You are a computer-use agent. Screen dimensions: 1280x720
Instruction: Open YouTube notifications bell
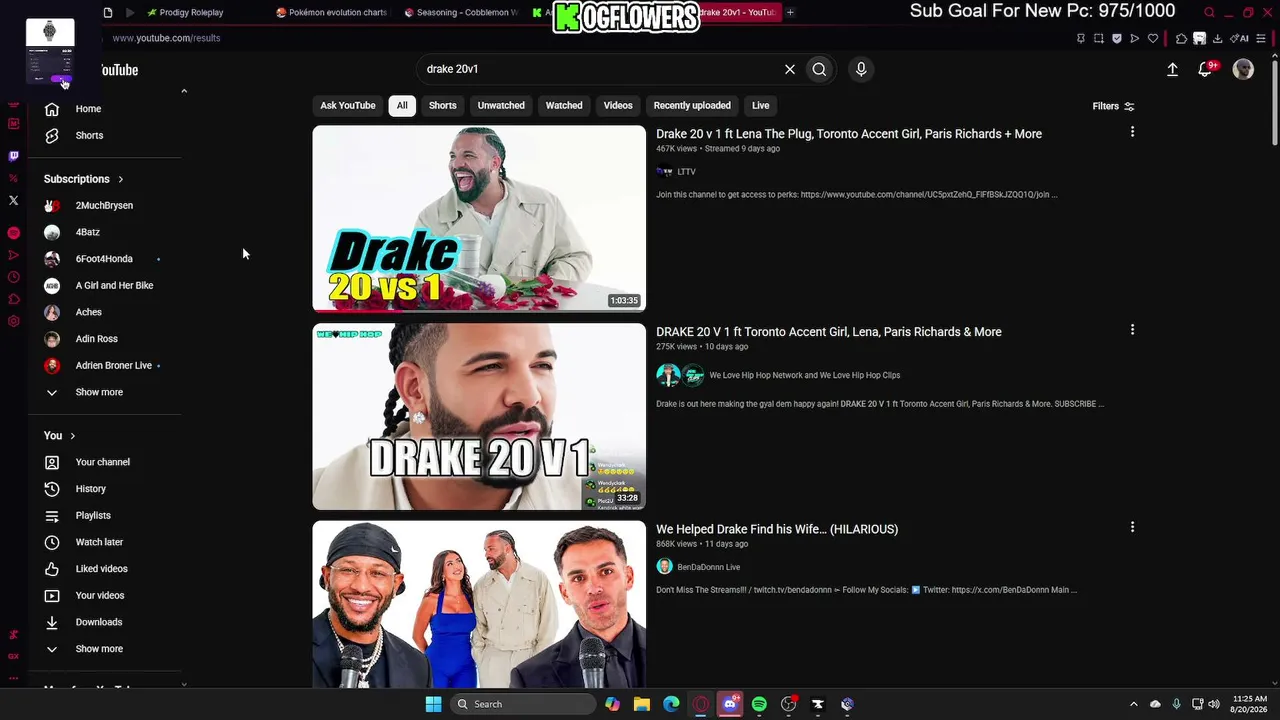(x=1206, y=69)
